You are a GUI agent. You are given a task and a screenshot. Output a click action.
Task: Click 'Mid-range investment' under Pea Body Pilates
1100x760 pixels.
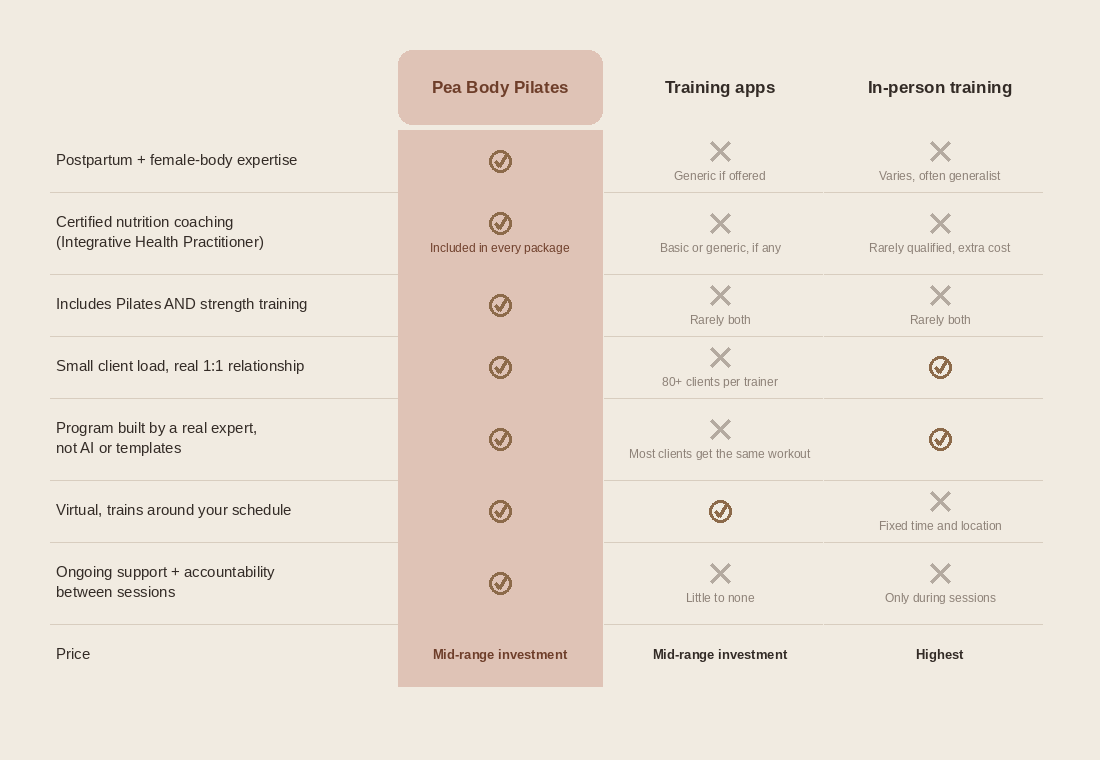click(x=500, y=655)
